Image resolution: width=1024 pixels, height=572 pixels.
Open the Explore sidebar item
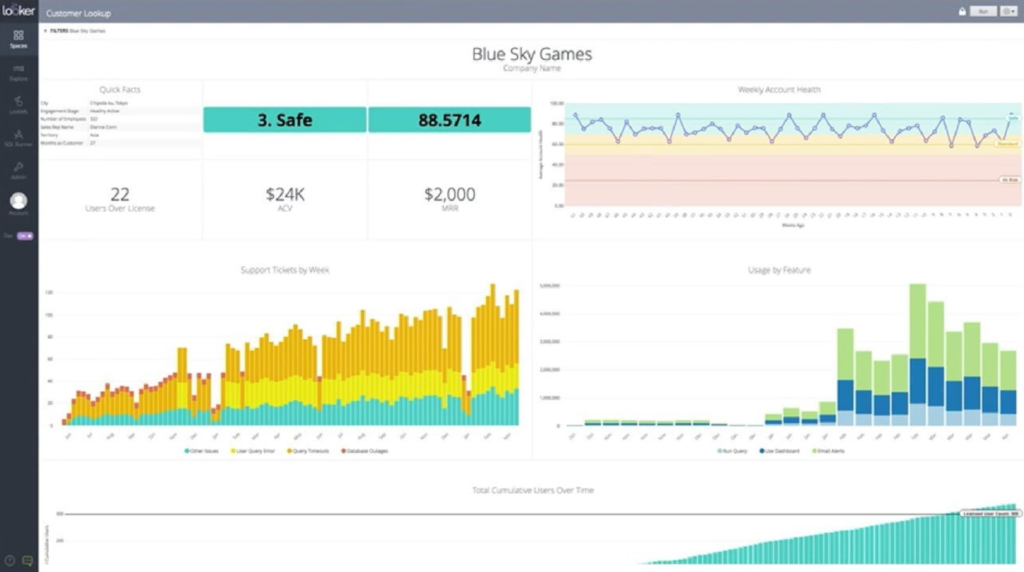click(x=18, y=72)
